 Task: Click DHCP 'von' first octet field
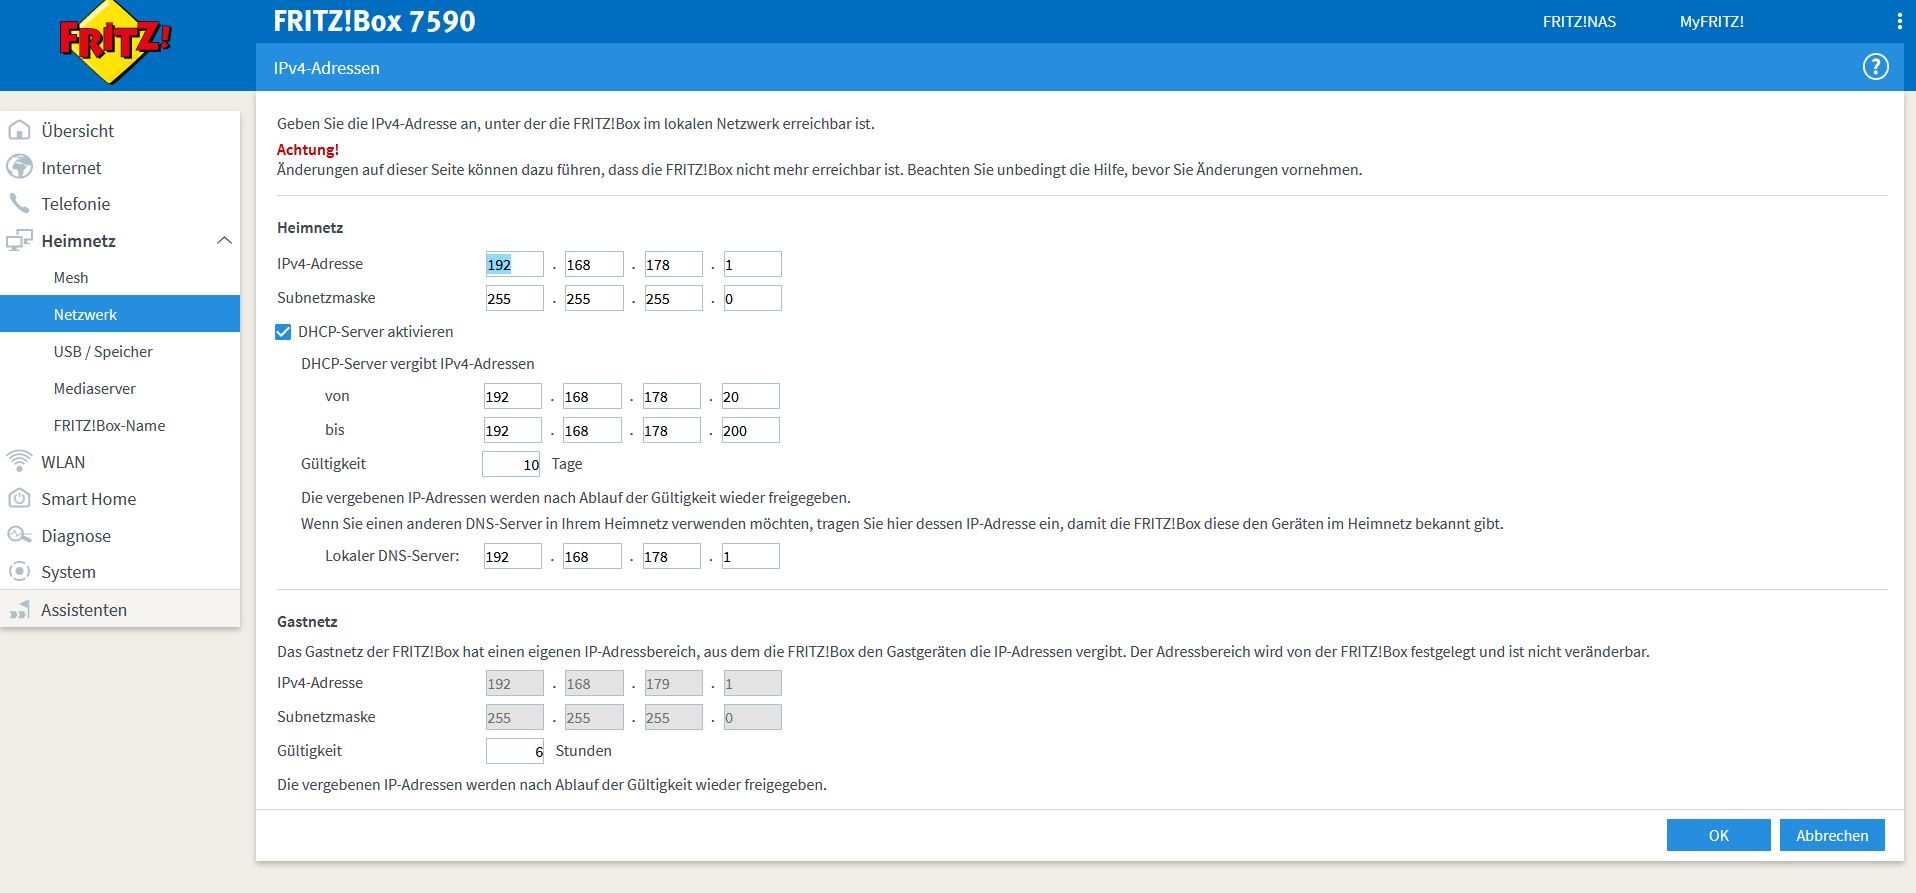click(512, 396)
